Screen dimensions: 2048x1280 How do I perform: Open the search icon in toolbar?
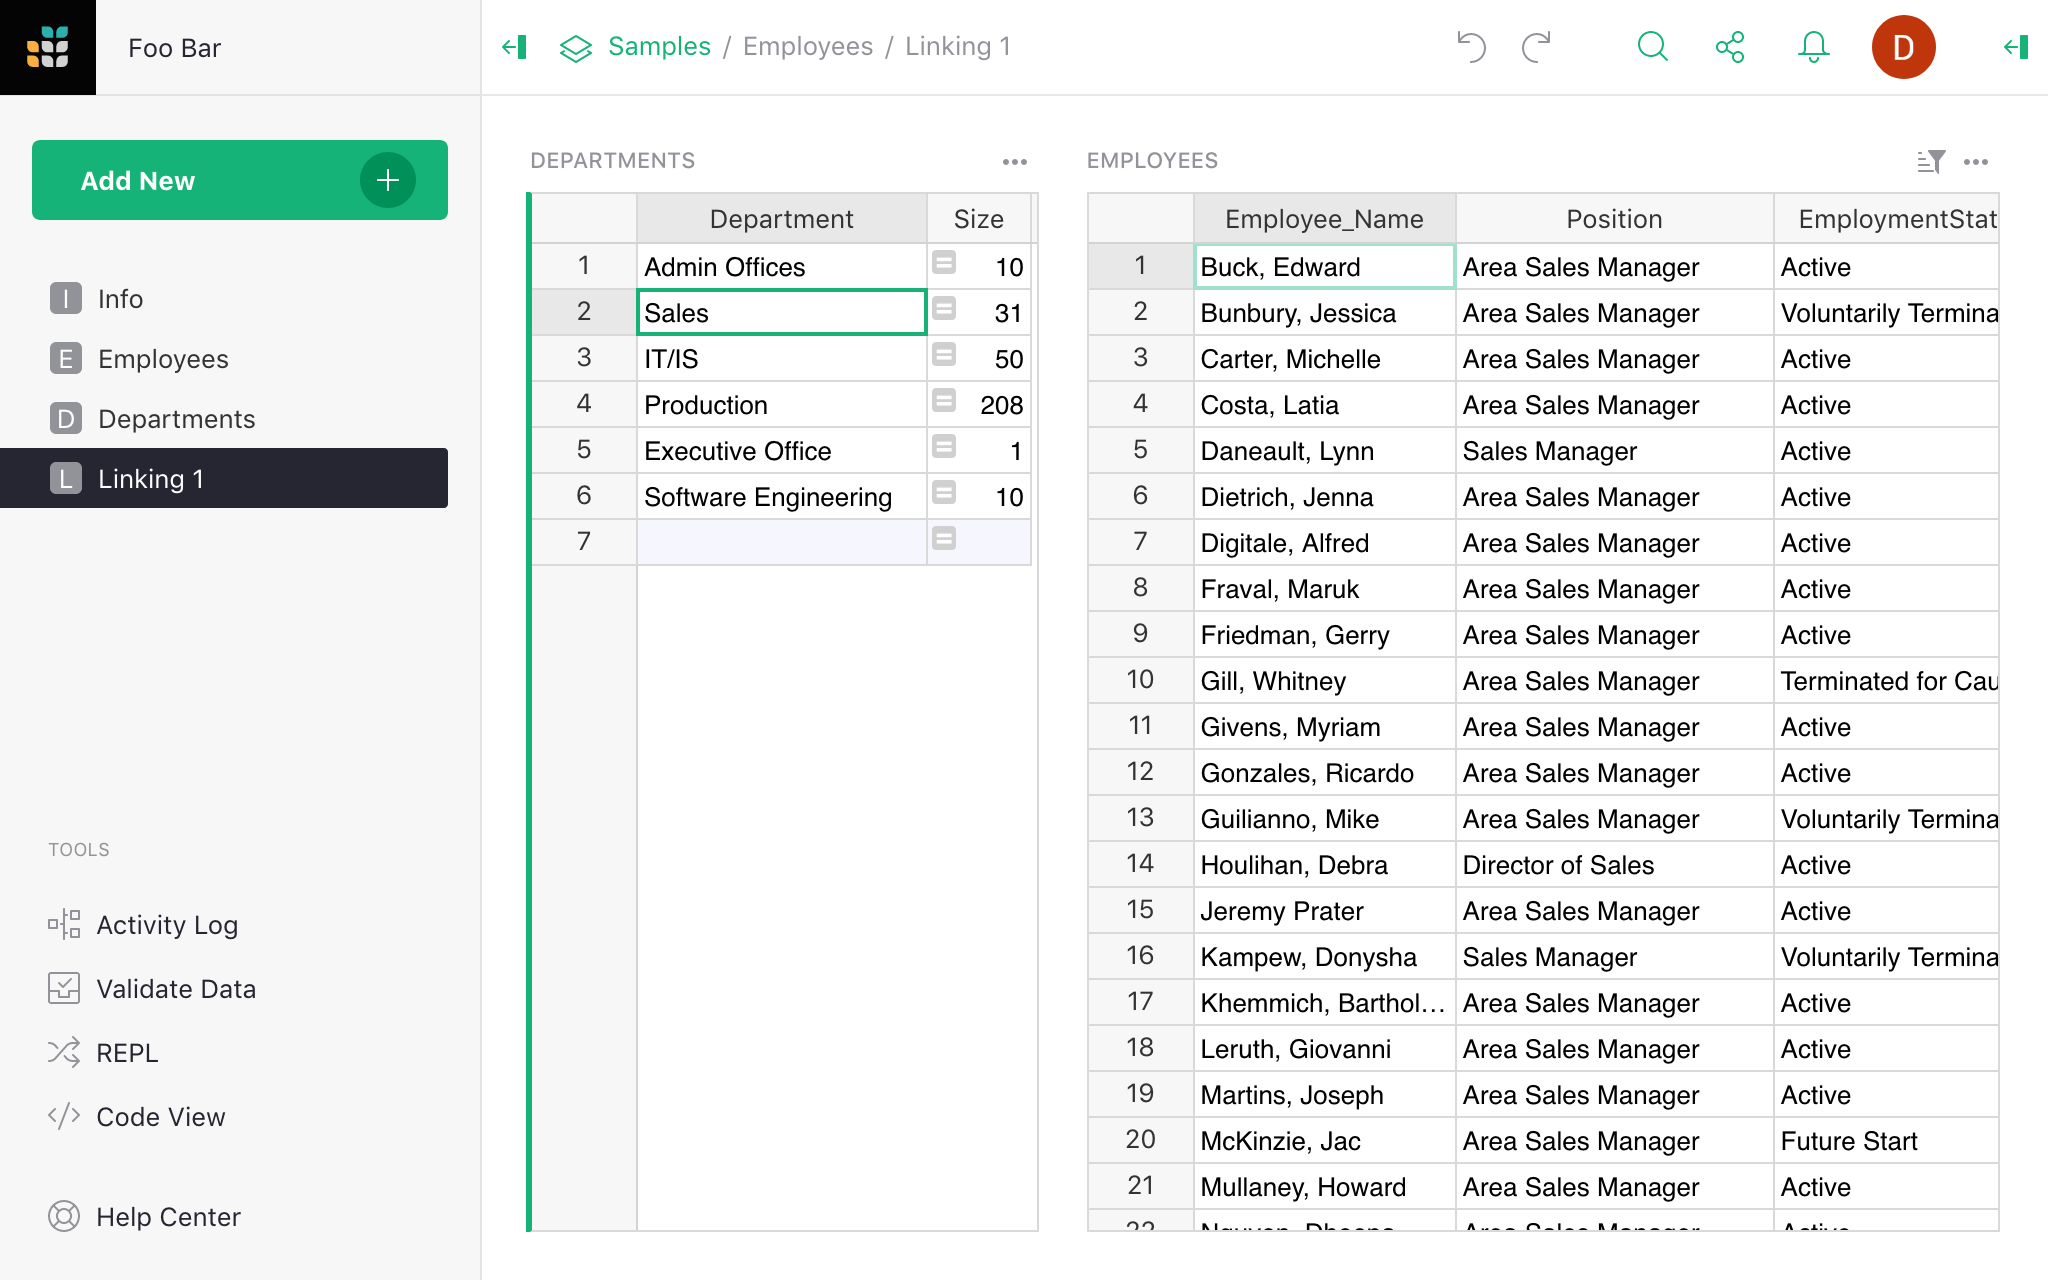click(x=1651, y=47)
